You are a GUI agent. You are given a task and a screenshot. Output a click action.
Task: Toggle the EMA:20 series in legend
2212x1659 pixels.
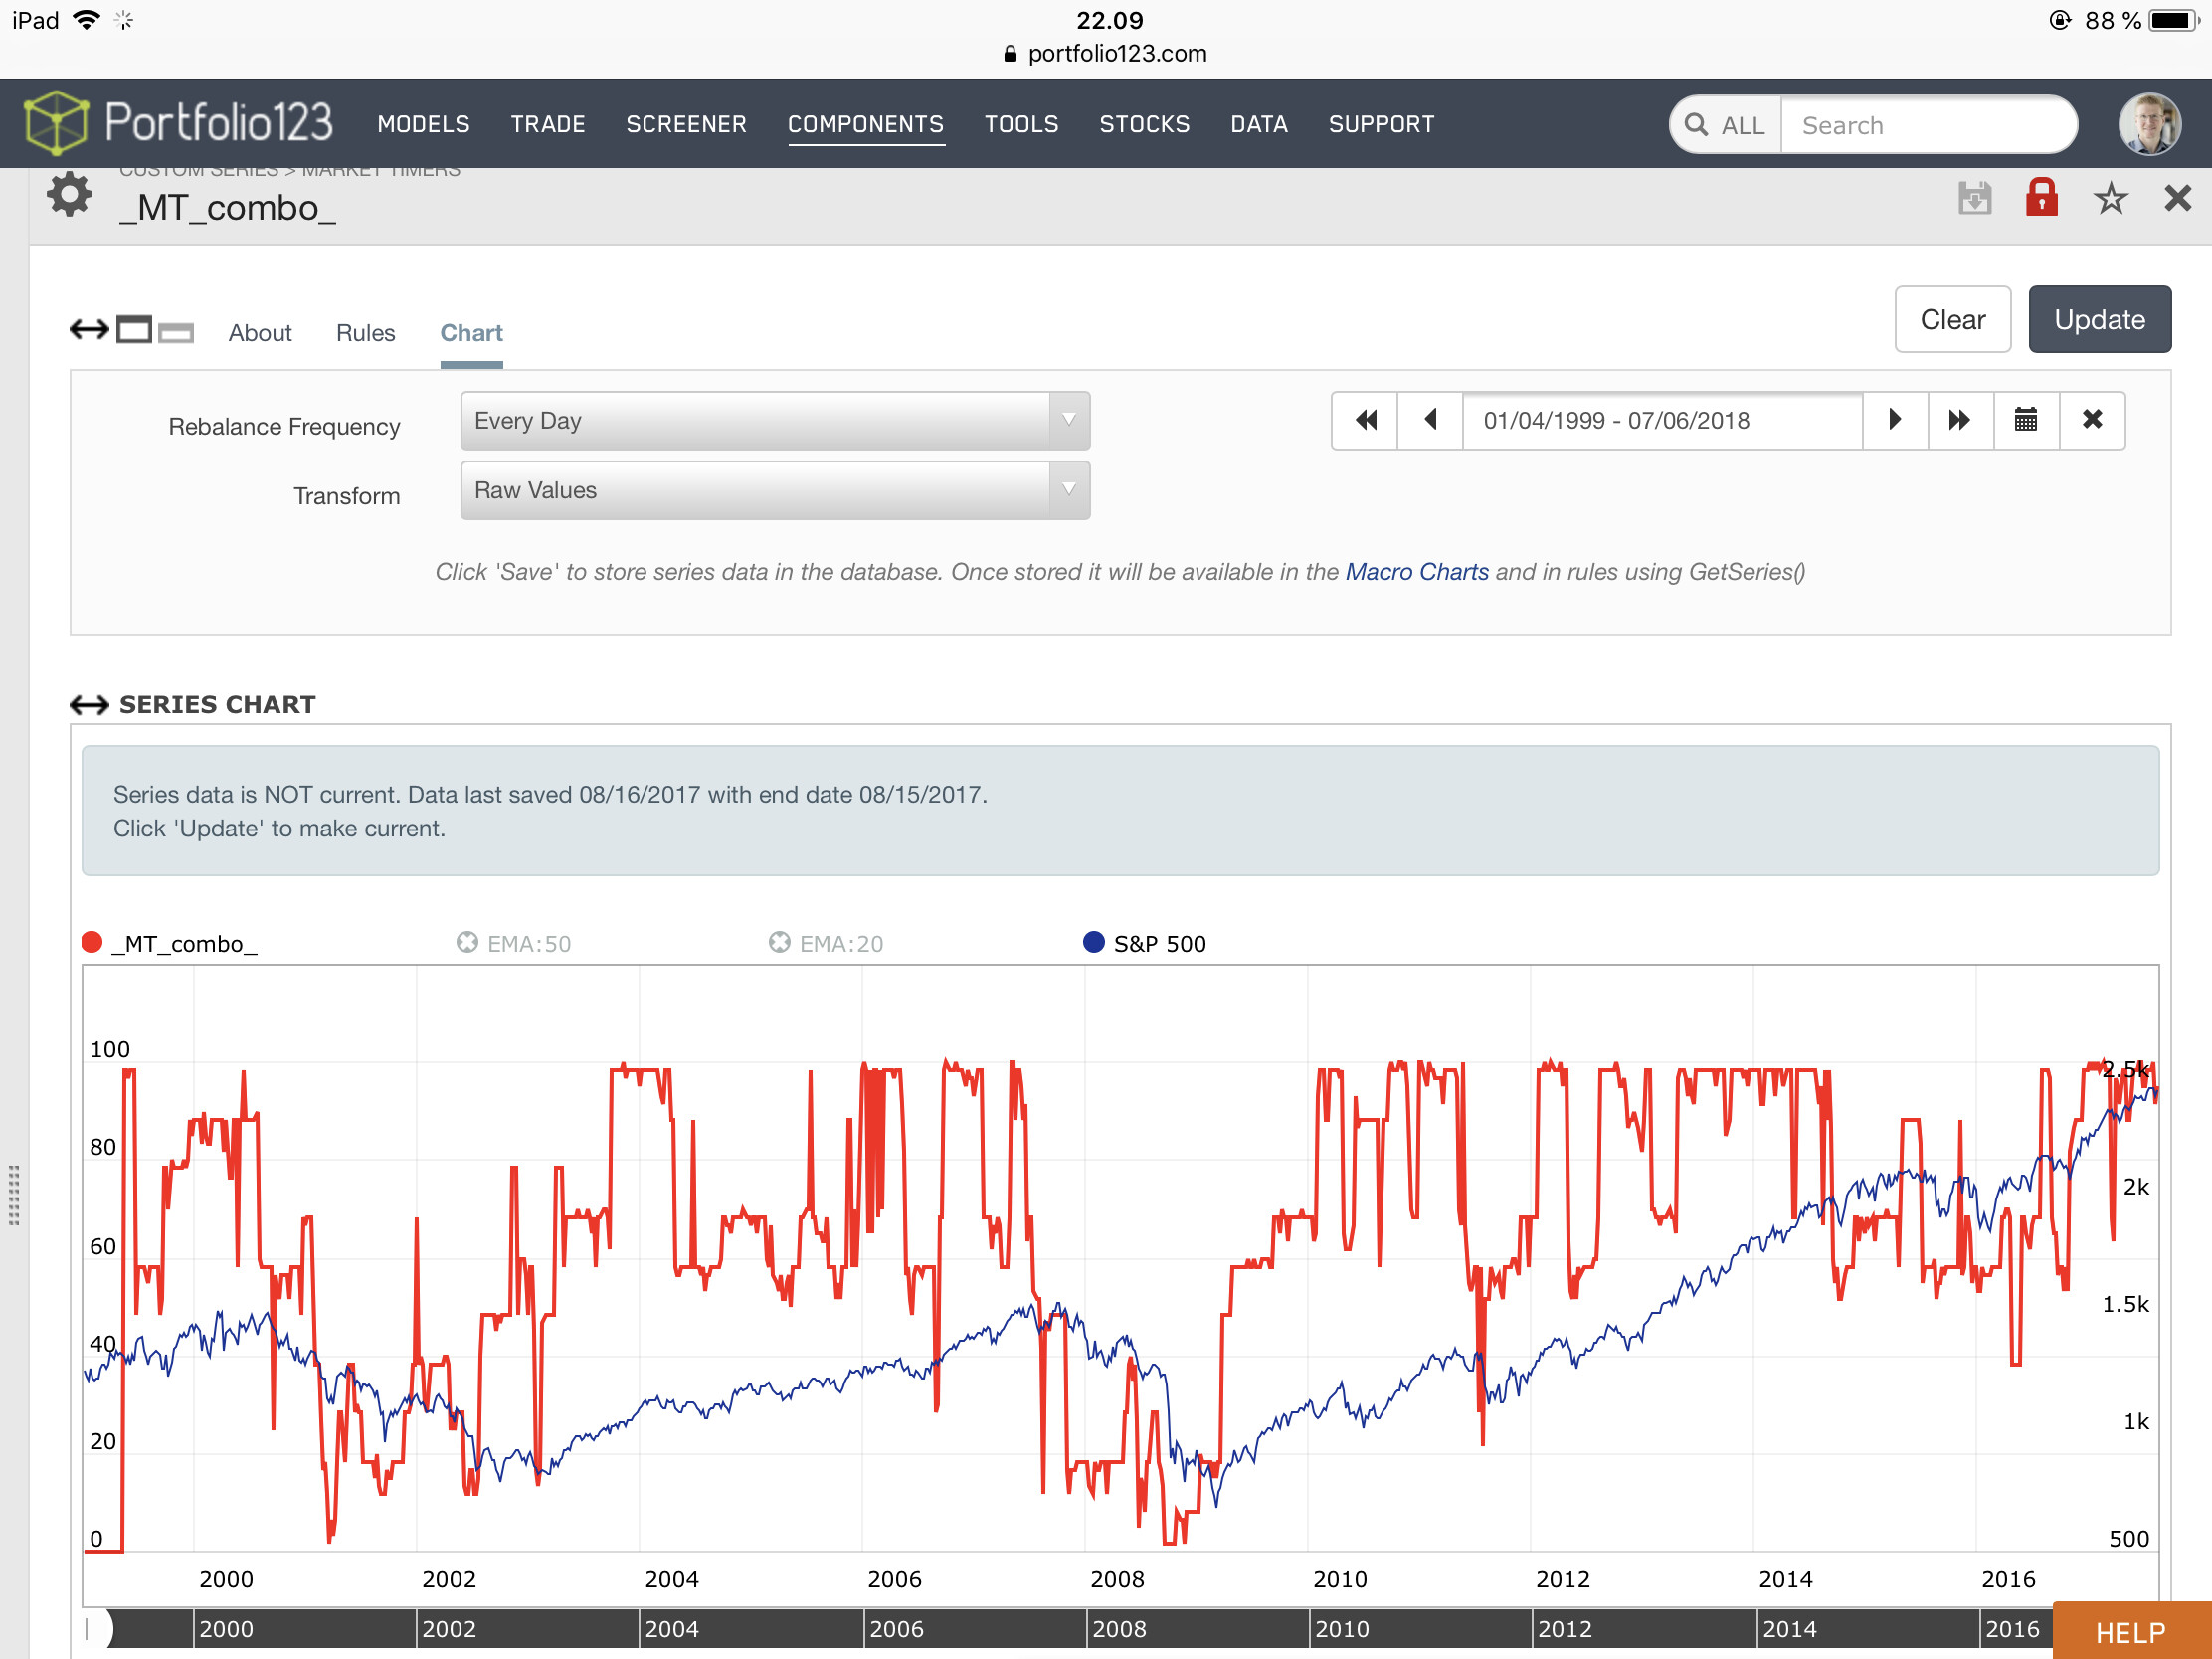[x=826, y=943]
